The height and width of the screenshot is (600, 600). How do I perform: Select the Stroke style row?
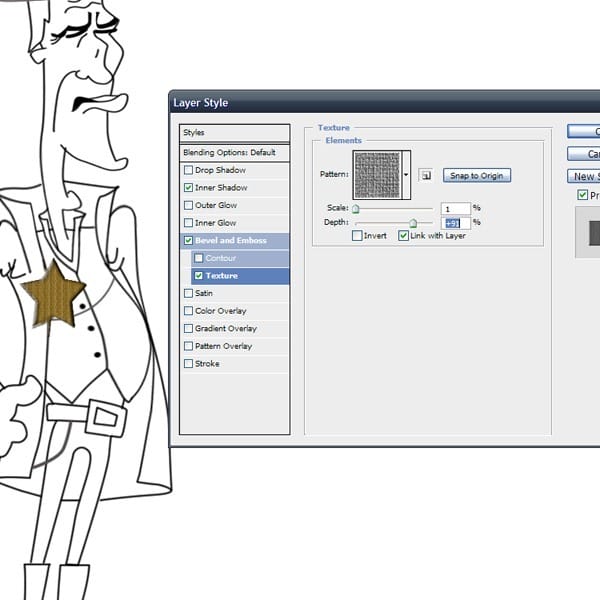(235, 364)
